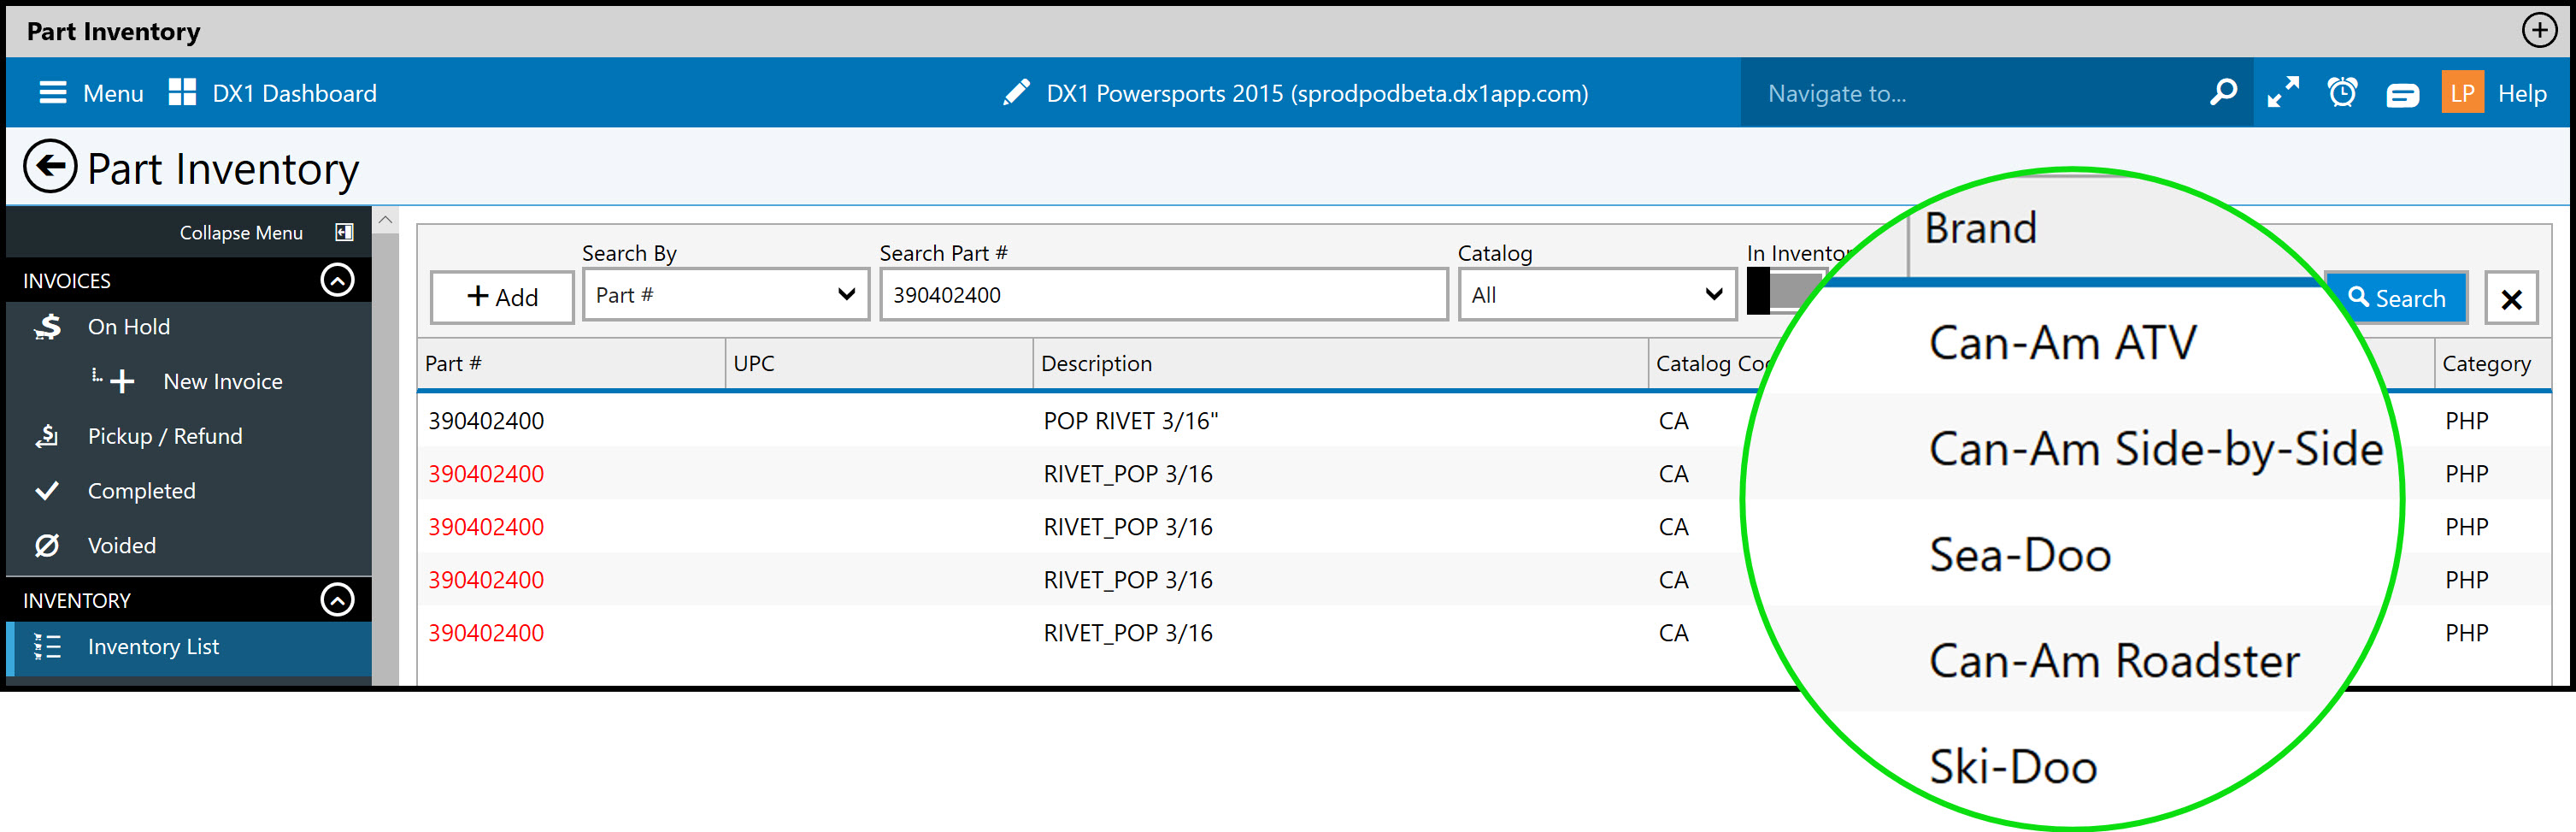The width and height of the screenshot is (2576, 832).
Task: Click the Help link
Action: click(2522, 93)
